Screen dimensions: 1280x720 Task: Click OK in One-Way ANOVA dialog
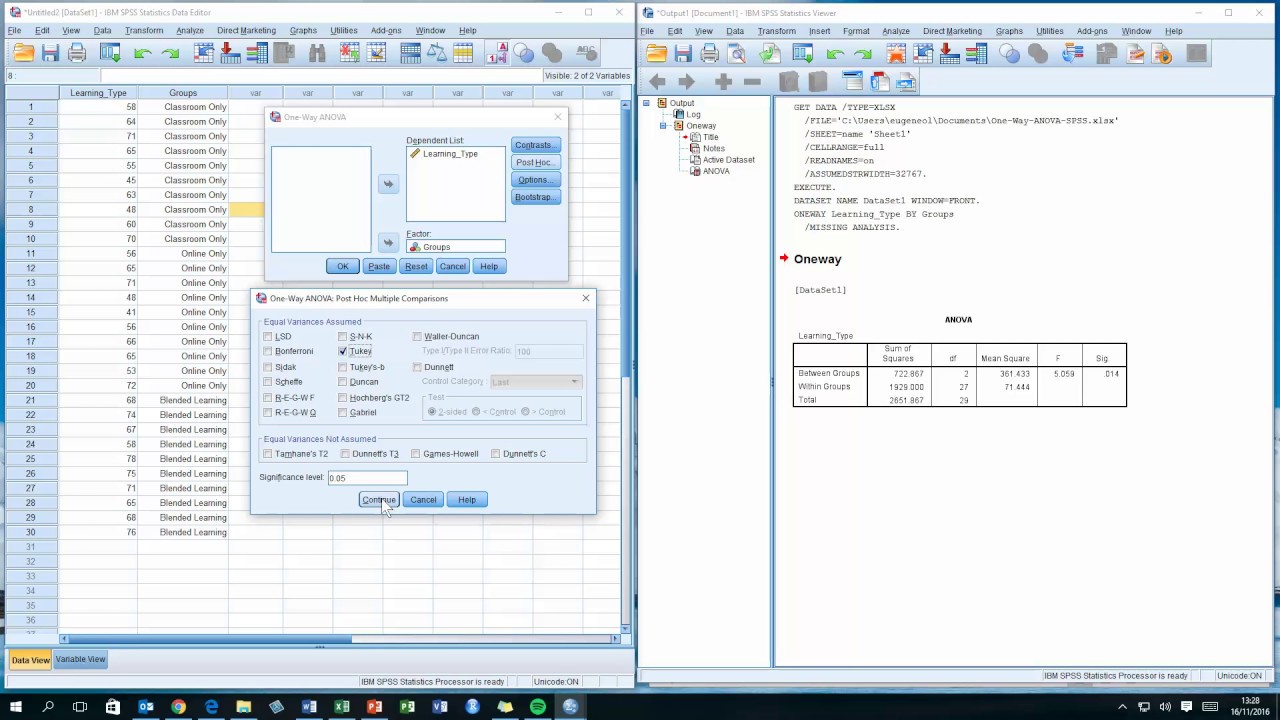[342, 267]
